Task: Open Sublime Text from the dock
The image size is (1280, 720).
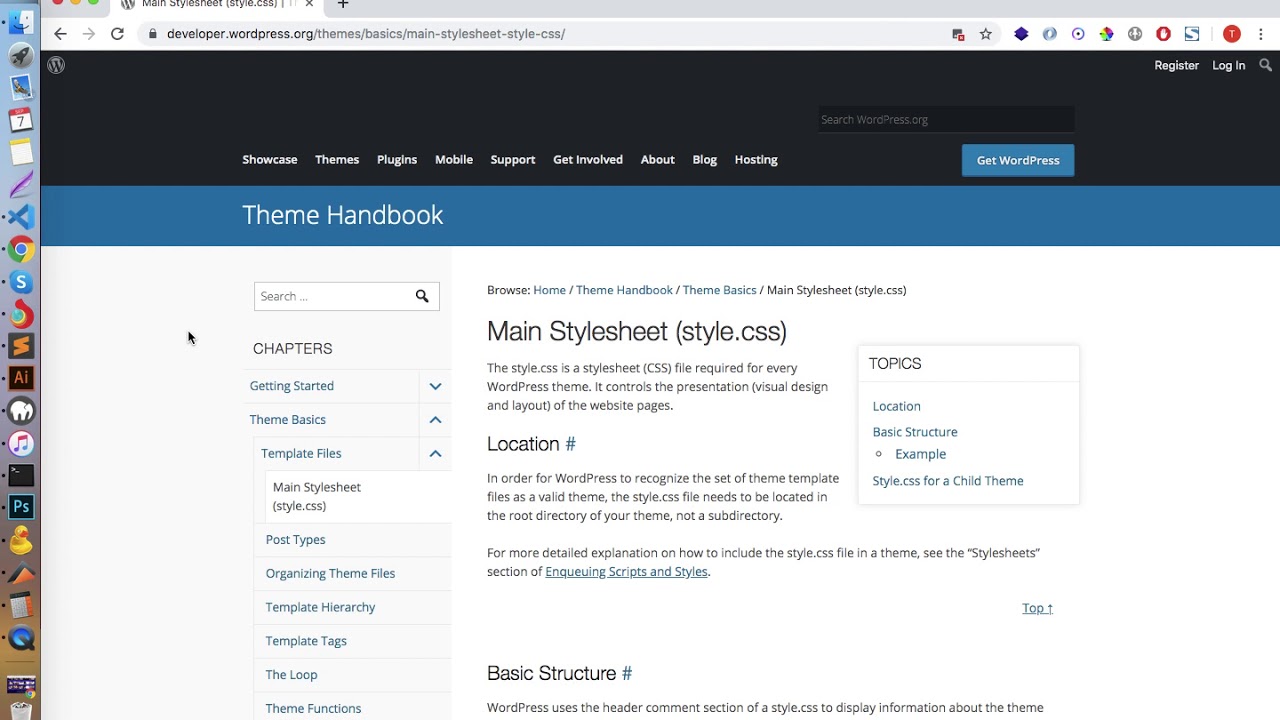Action: coord(21,347)
